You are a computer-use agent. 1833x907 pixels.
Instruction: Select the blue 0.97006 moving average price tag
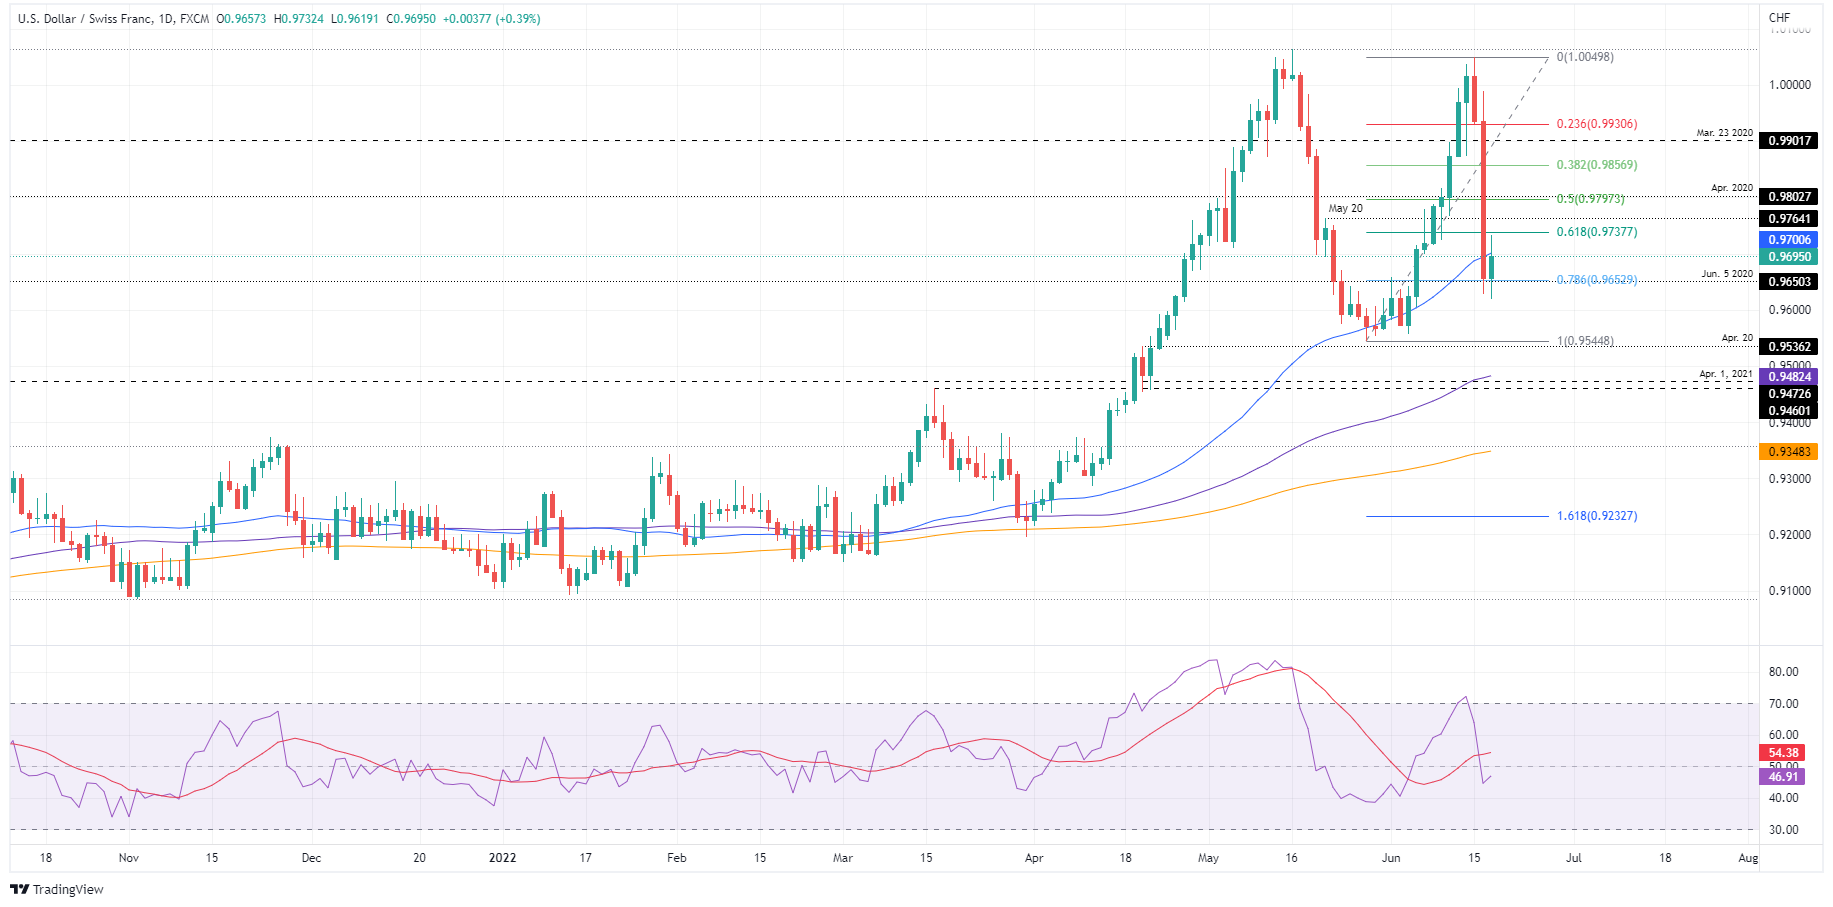[1789, 240]
